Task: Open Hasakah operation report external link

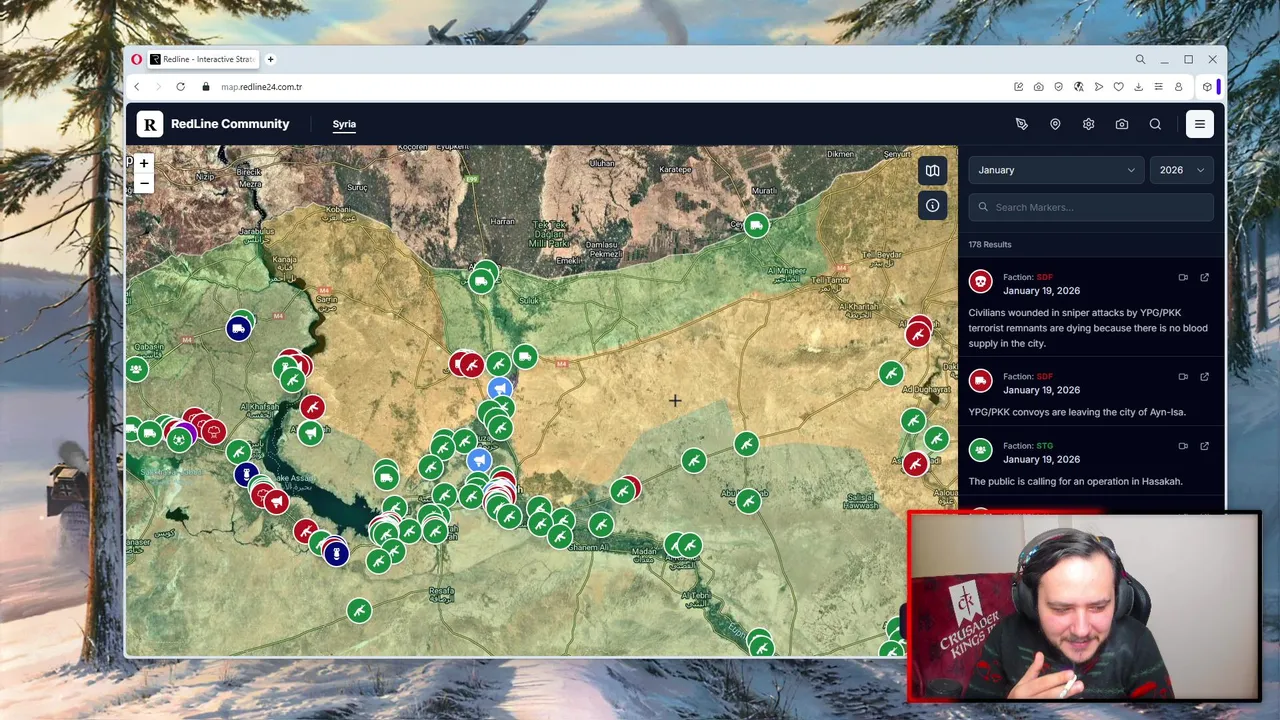Action: (x=1204, y=446)
